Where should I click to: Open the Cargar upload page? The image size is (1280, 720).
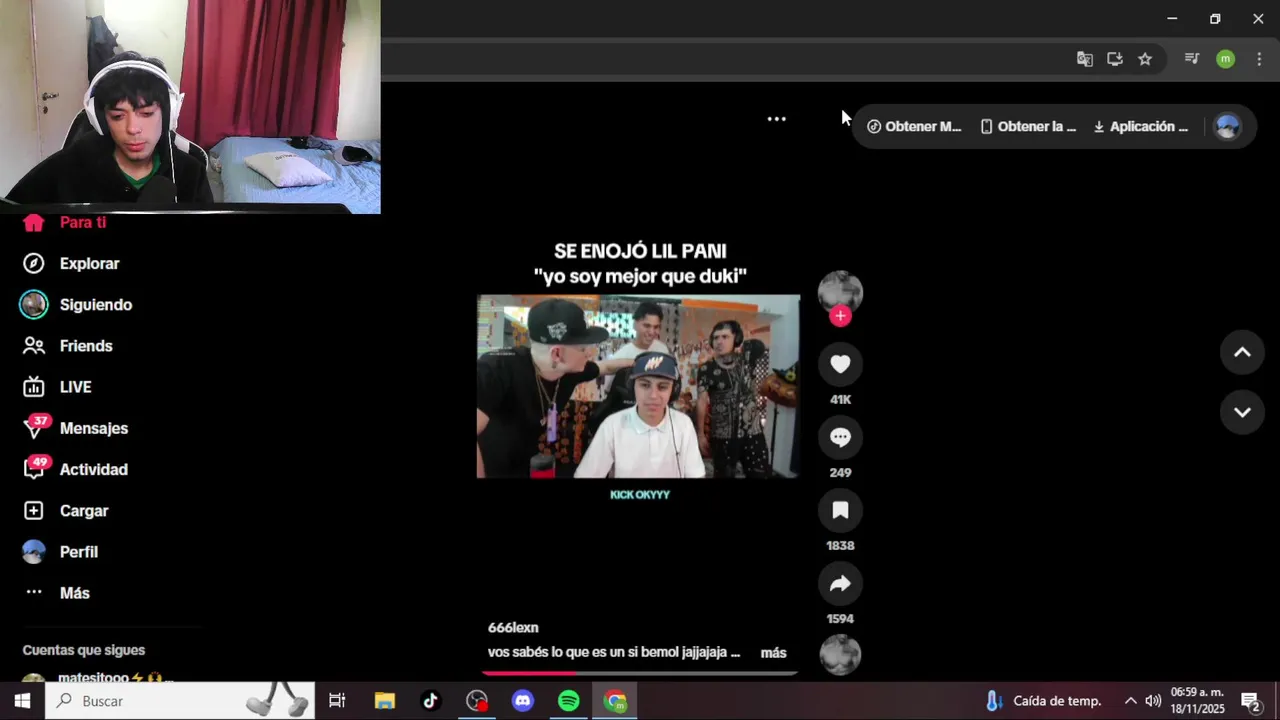[x=66, y=511]
